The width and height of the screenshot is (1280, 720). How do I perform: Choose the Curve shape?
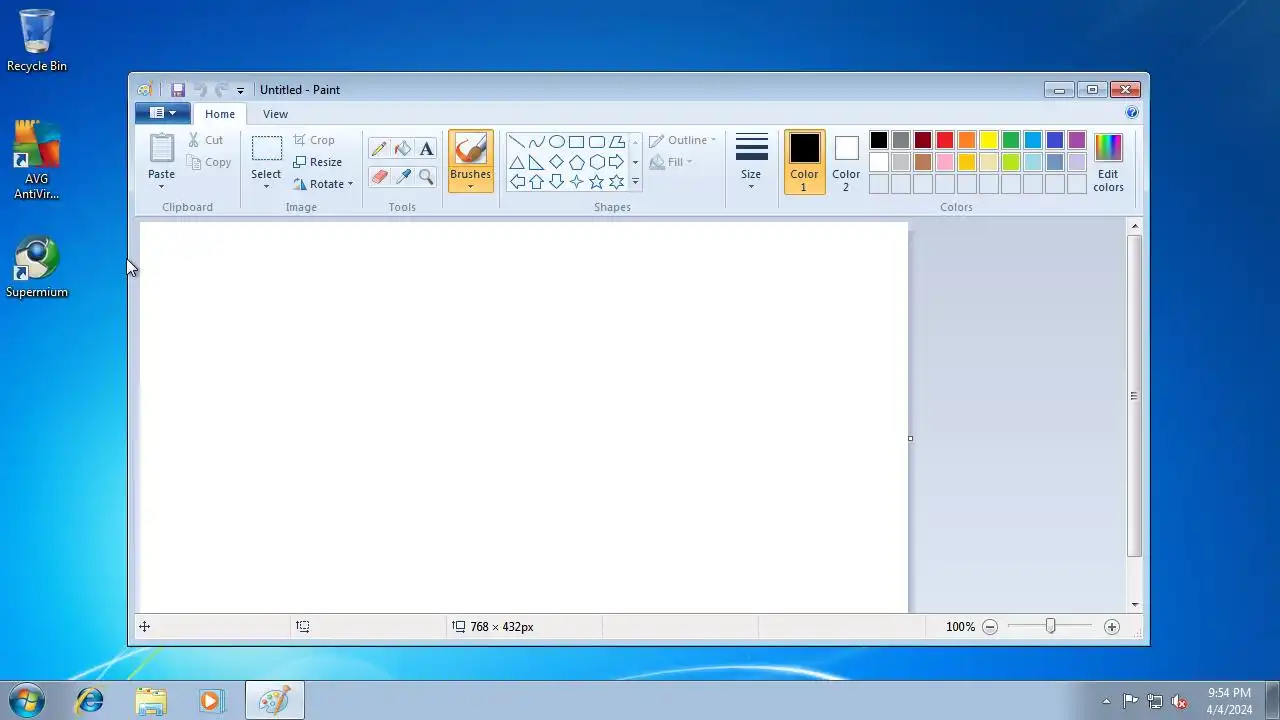click(537, 142)
